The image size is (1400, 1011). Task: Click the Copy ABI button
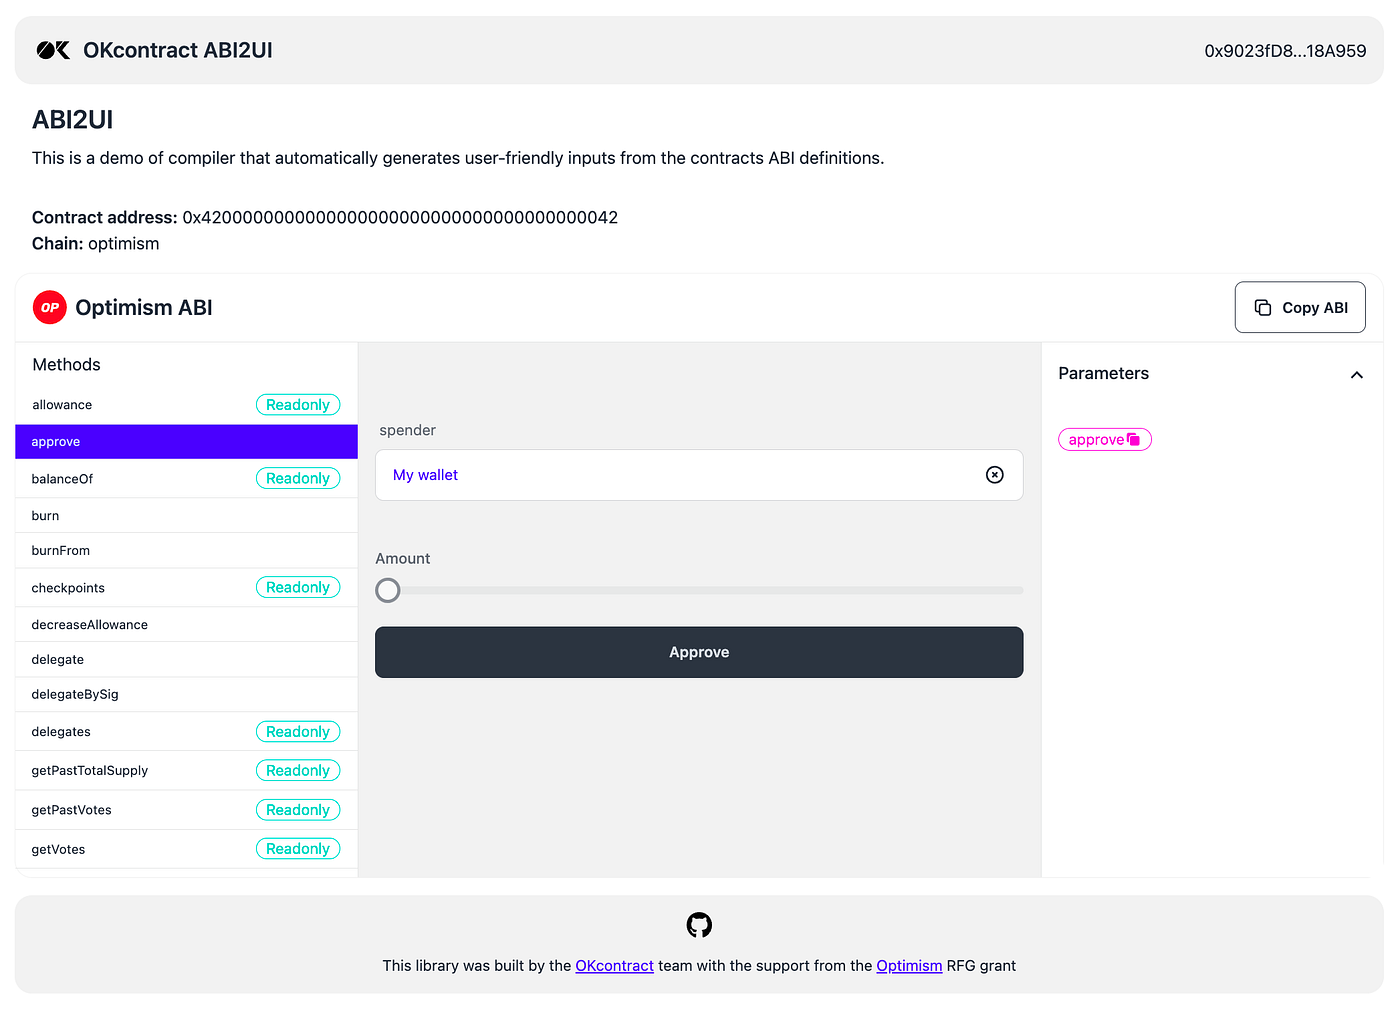tap(1300, 307)
